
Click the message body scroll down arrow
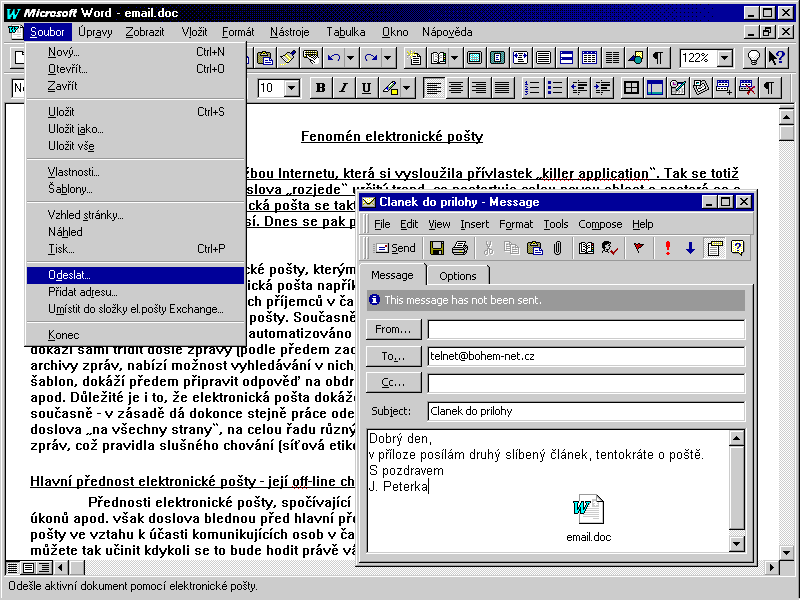736,544
